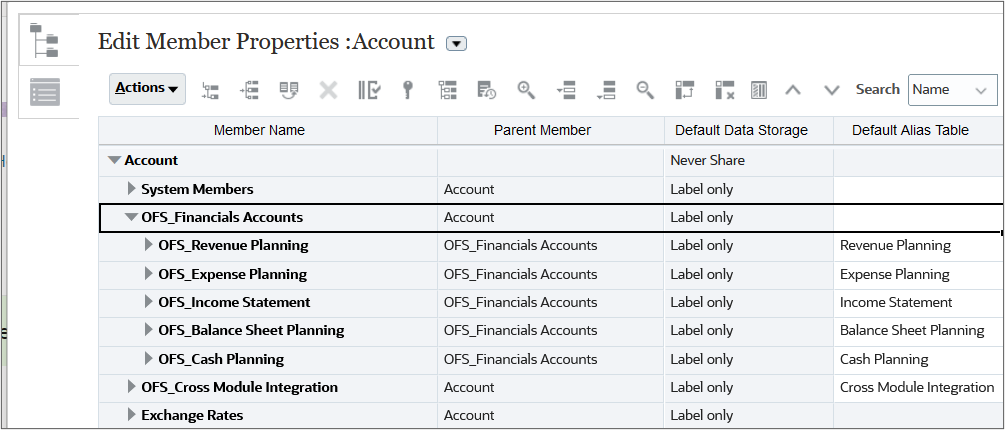
Task: Click the Remove Selected grid-with-x icon
Action: pos(725,90)
